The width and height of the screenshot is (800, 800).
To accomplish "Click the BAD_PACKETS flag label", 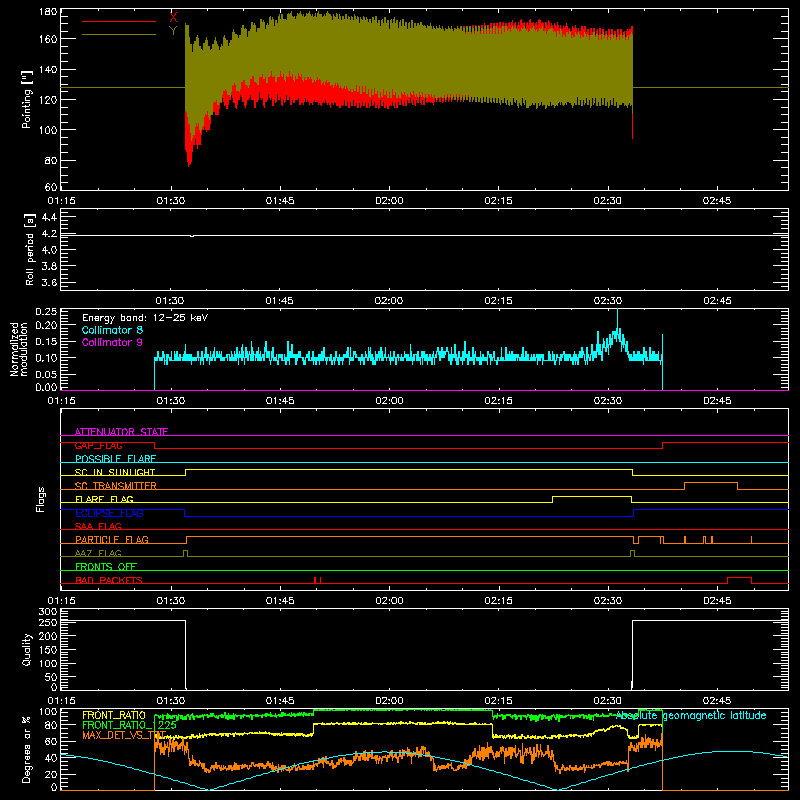I will coord(109,580).
